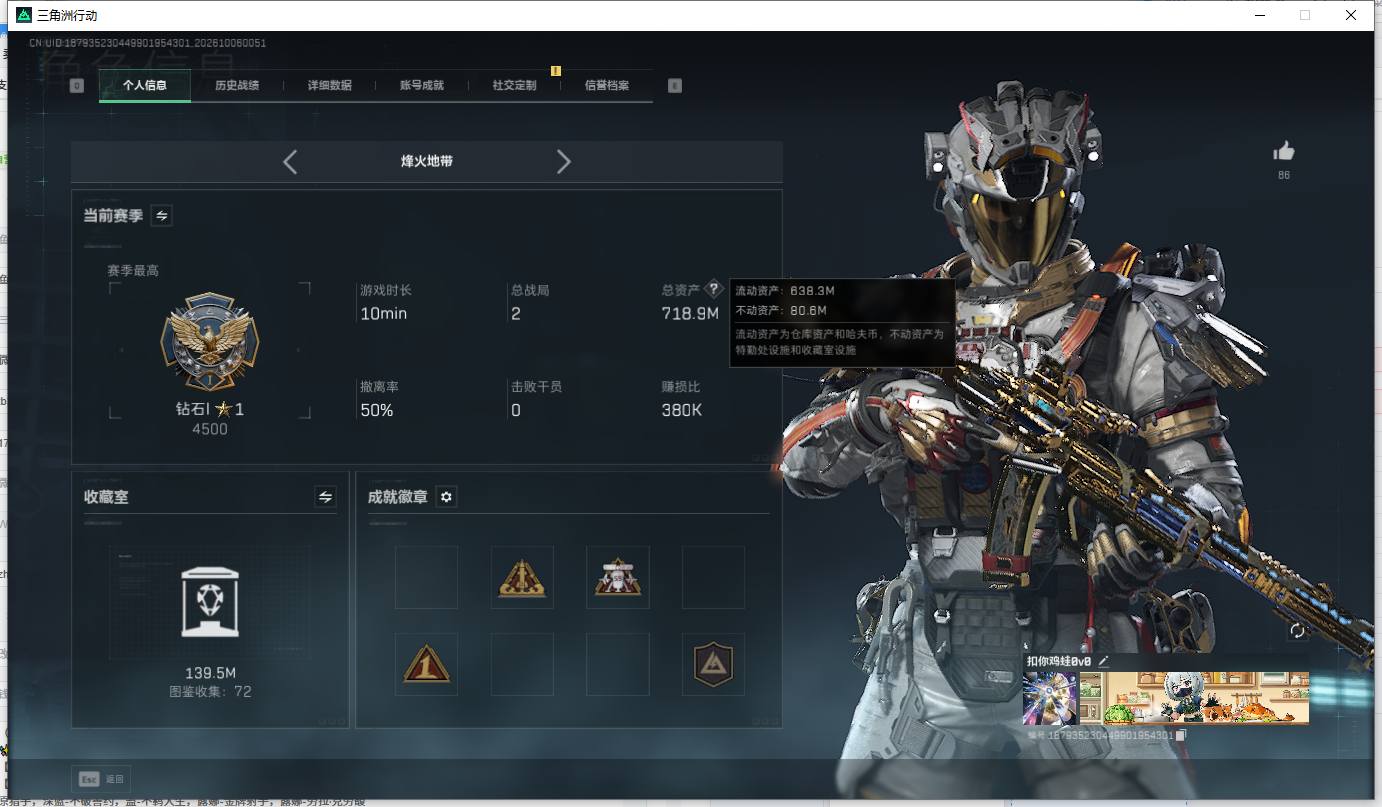The height and width of the screenshot is (807, 1382).
Task: Open the 详细数据 tab
Action: tap(330, 86)
